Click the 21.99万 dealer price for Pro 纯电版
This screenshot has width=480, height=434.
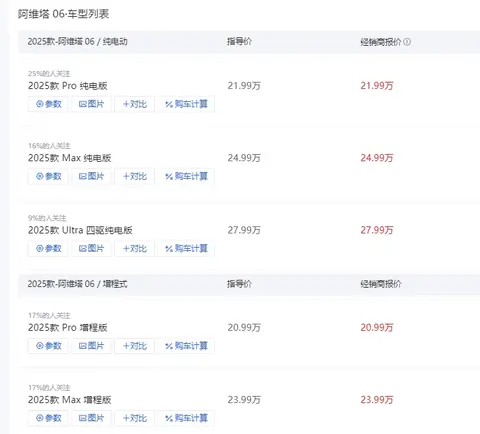(x=377, y=86)
